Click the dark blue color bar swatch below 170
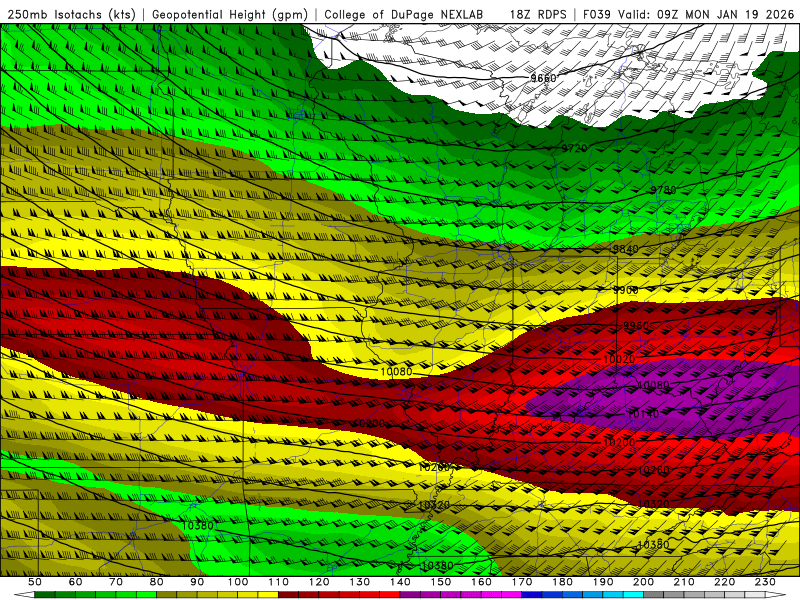The width and height of the screenshot is (800, 600). [x=532, y=595]
